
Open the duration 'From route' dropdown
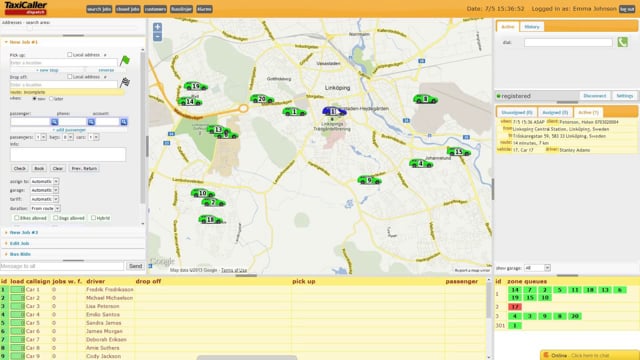pos(46,209)
